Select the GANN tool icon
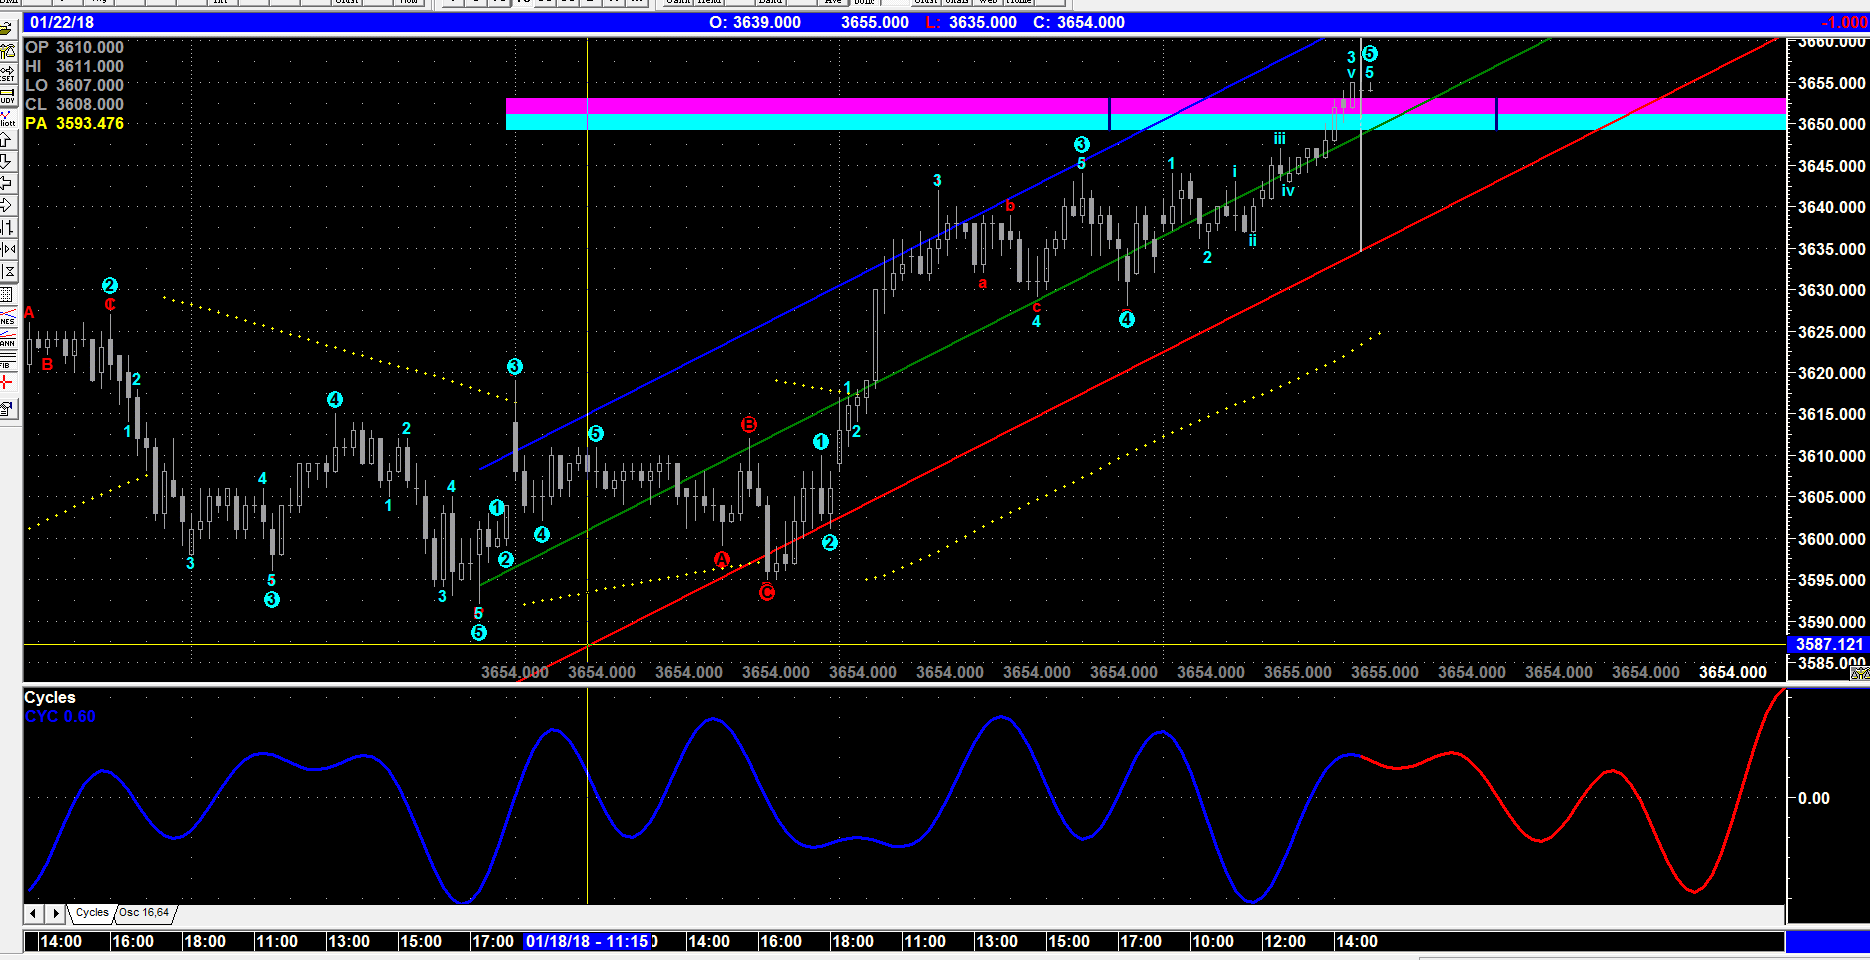This screenshot has height=960, width=1870. tap(8, 337)
